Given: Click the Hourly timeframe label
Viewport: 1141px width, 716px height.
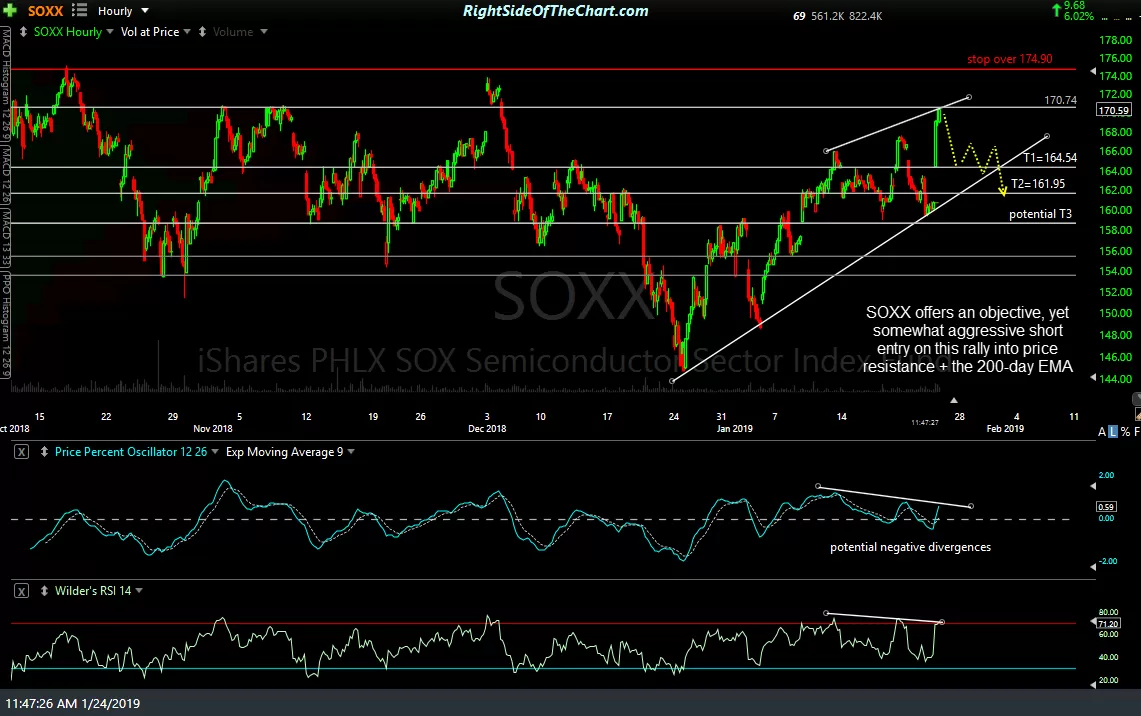Looking at the screenshot, I should click(x=115, y=11).
